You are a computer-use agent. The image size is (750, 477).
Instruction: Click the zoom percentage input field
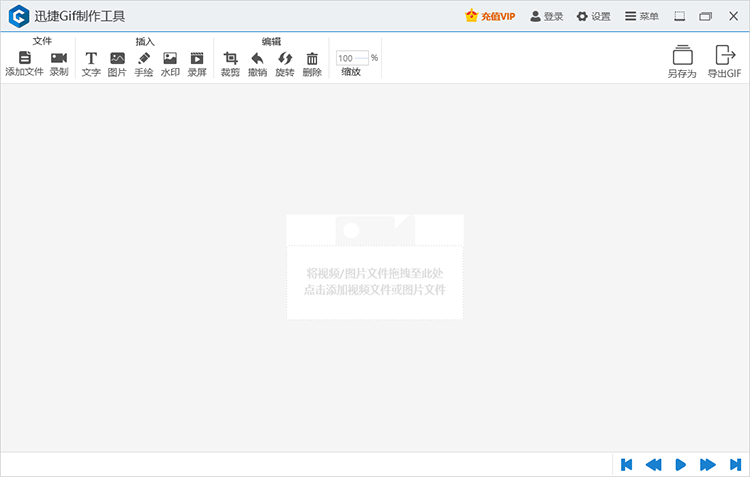[352, 58]
